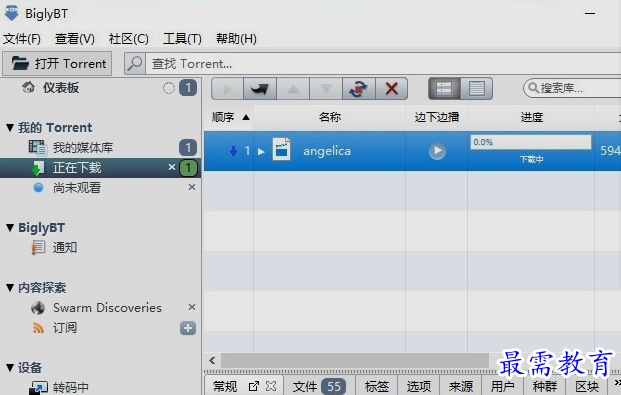Switch to the 常规 tab
Screen dimensions: 621x395
tap(225, 386)
